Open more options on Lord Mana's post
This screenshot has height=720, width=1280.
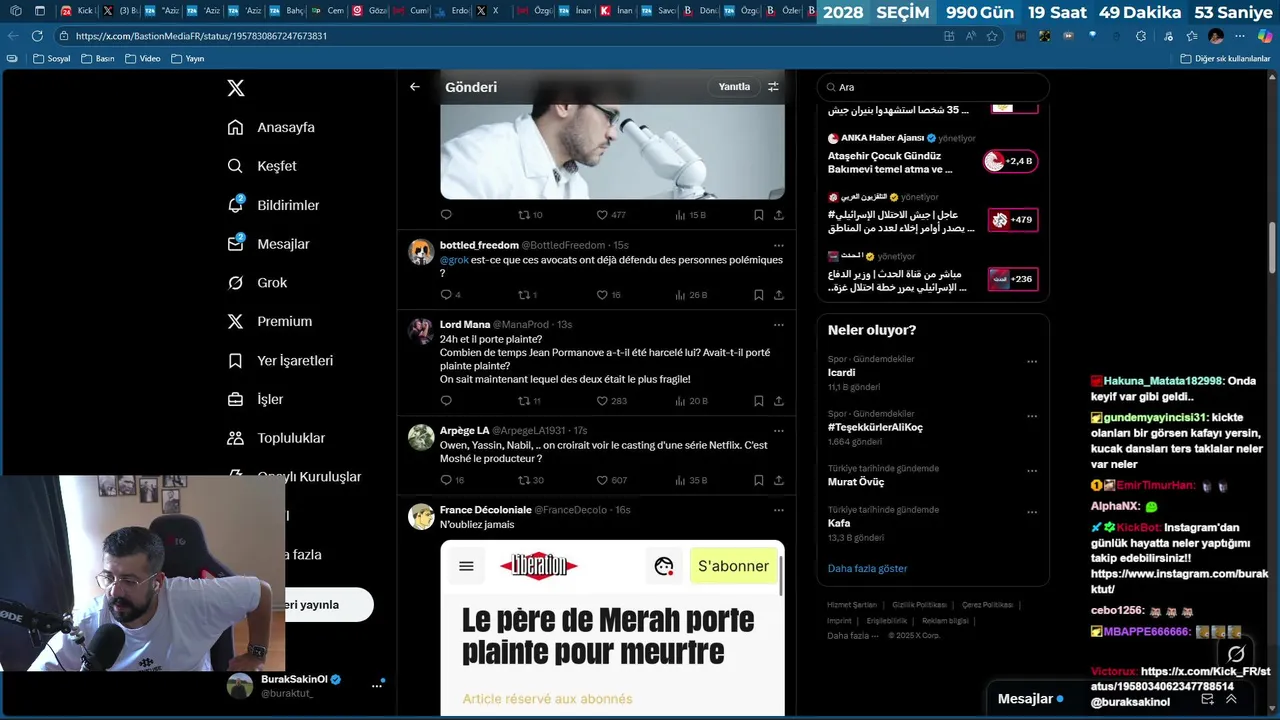(779, 325)
